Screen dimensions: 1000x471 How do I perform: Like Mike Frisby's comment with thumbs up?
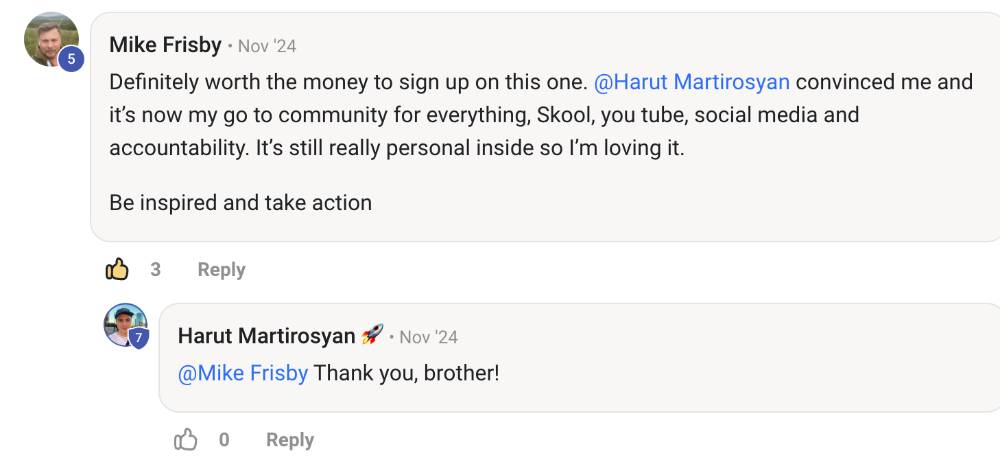coord(117,270)
